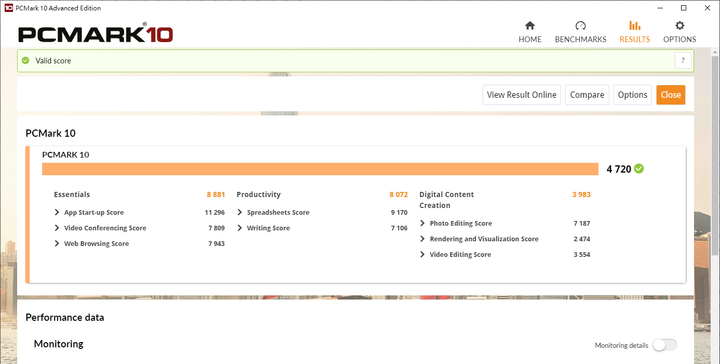Click green check next to 4 720 score
Viewport: 720px width, 364px height.
[x=639, y=168]
